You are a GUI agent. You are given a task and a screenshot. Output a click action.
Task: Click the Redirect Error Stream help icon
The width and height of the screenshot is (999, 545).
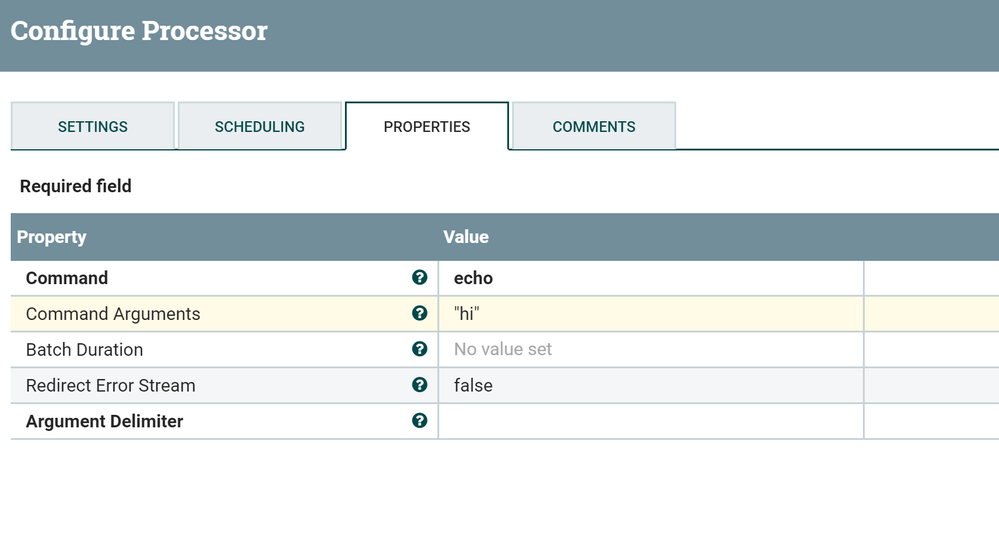420,385
